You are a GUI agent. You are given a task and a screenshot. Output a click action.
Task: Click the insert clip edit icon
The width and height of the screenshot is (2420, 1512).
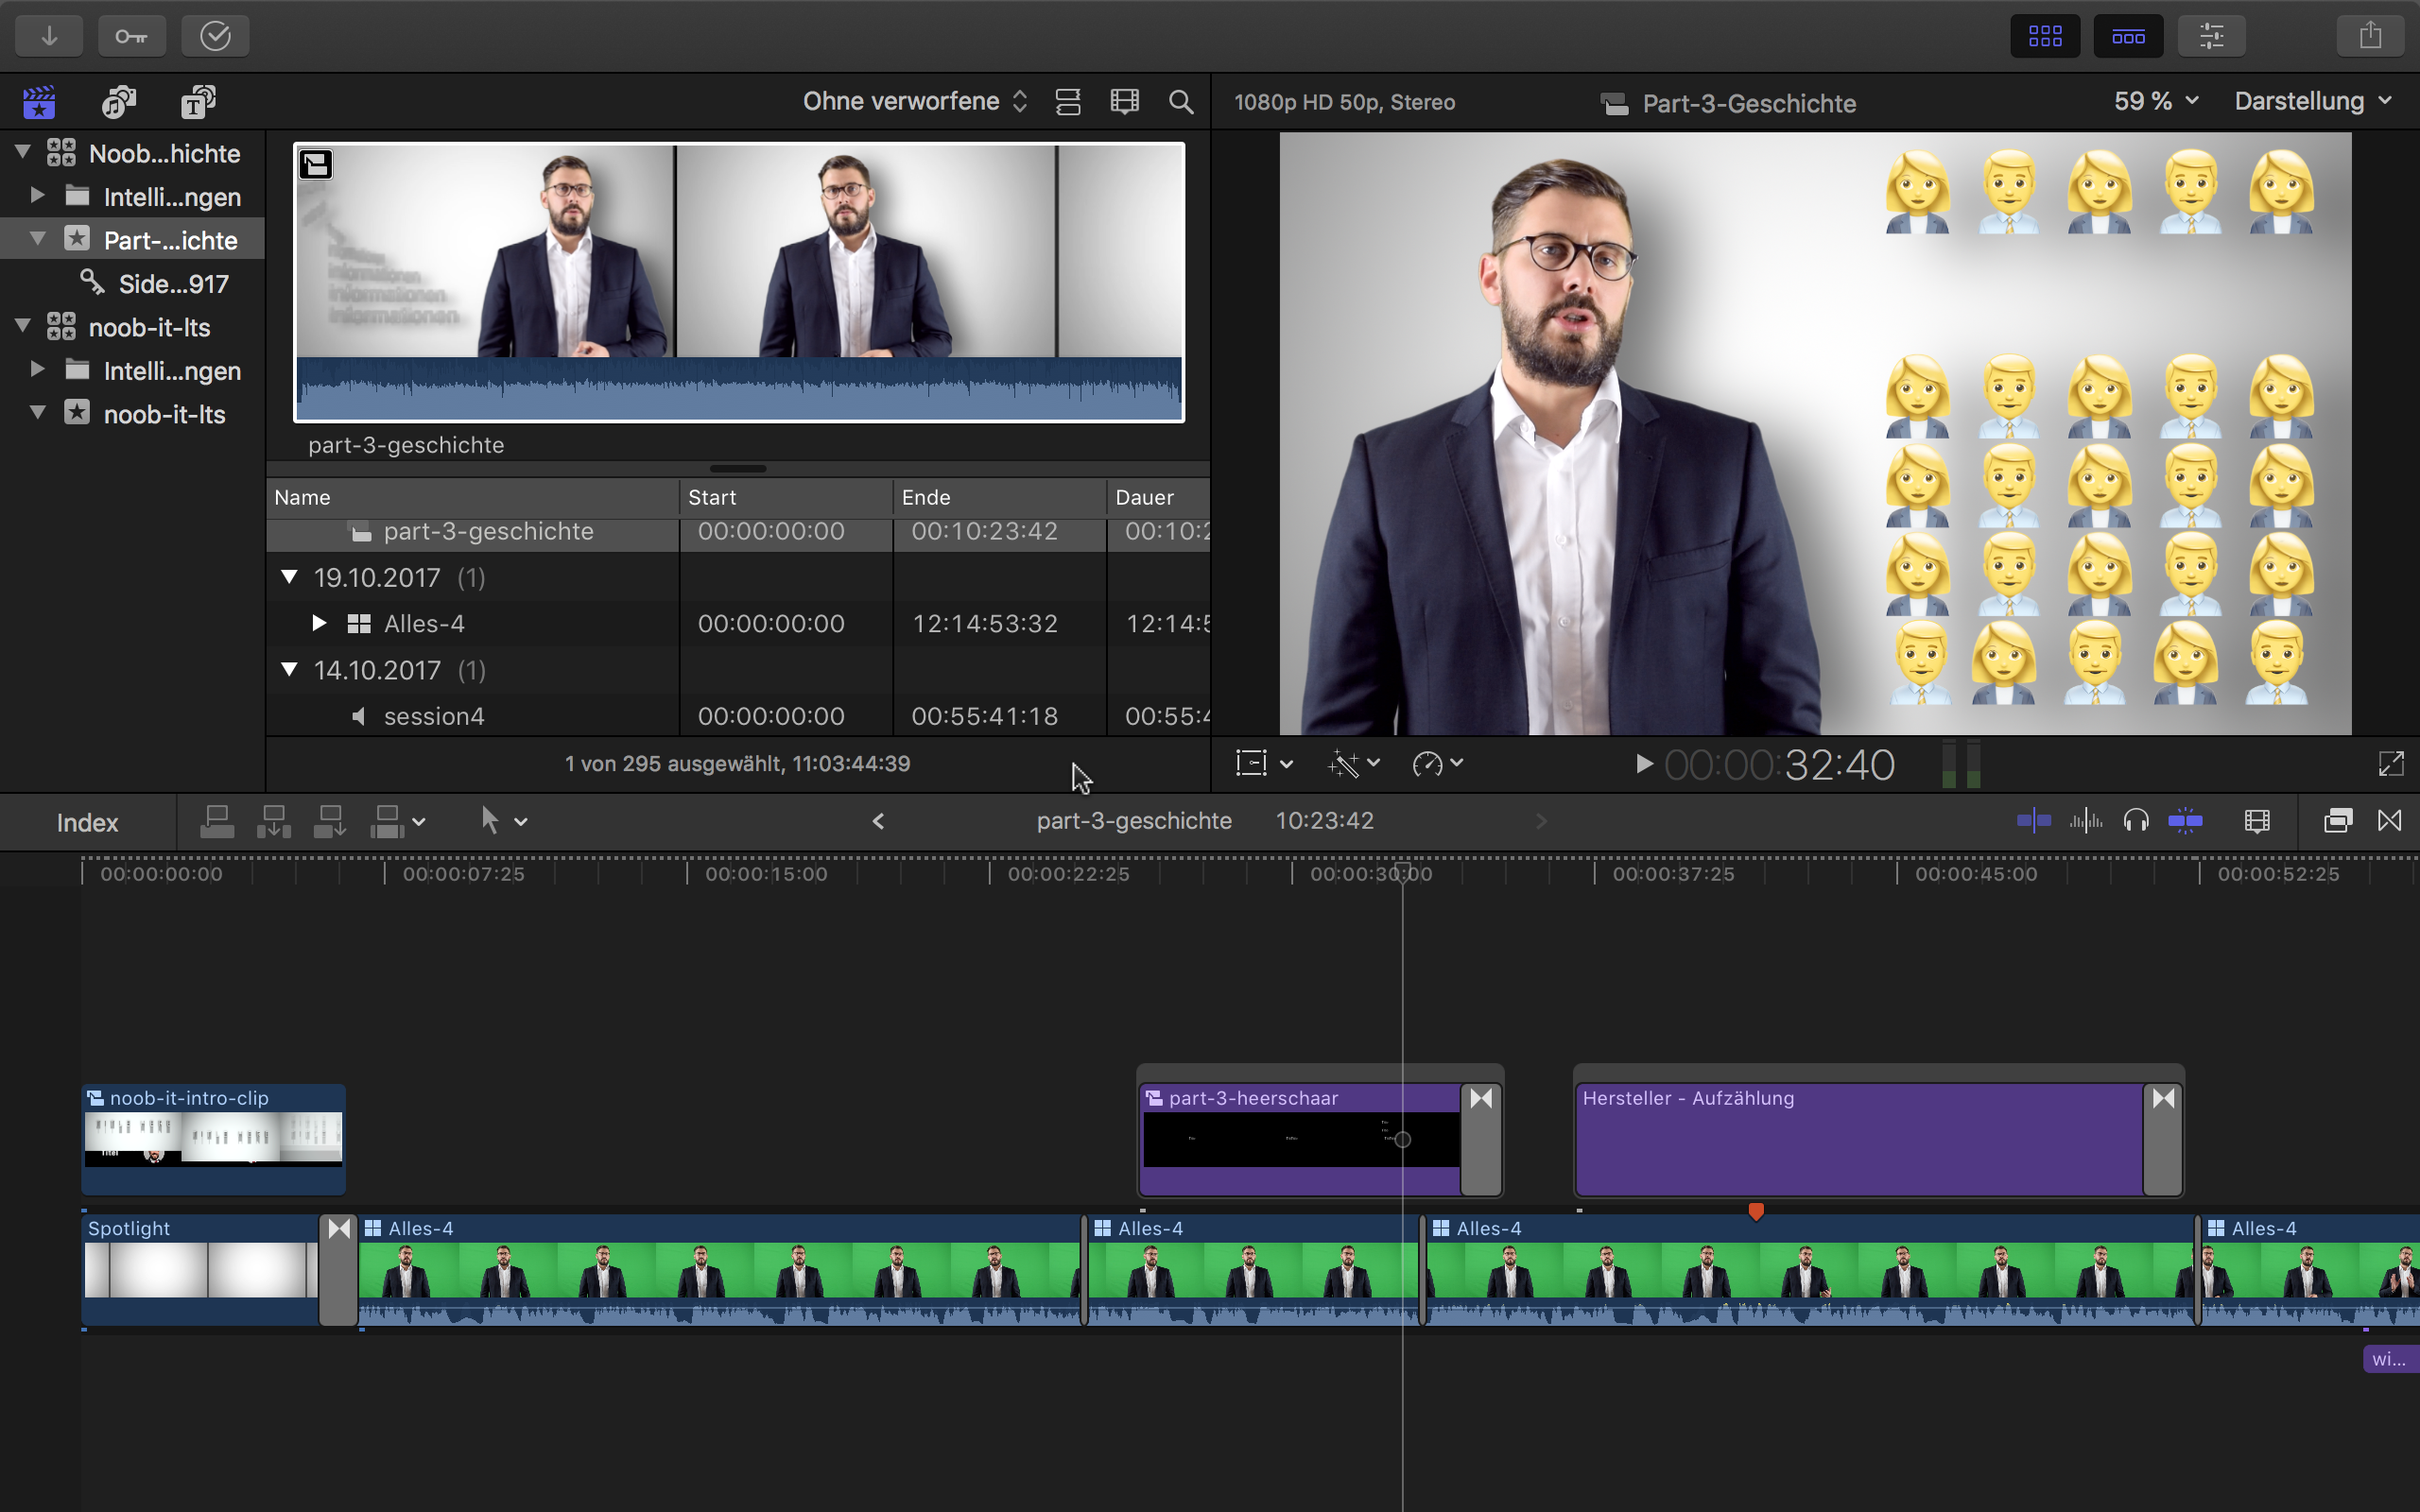click(x=273, y=821)
